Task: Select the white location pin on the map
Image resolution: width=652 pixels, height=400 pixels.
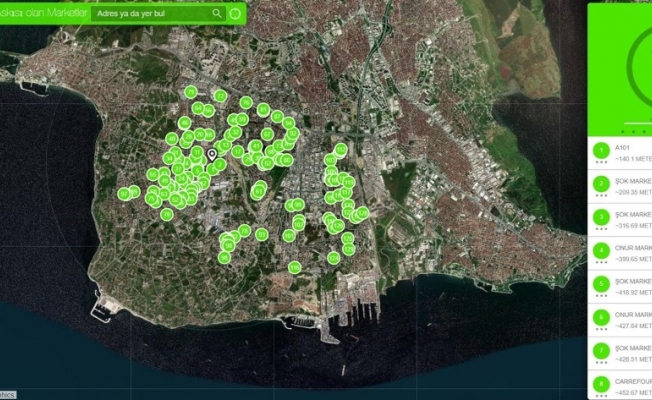Action: click(x=212, y=155)
